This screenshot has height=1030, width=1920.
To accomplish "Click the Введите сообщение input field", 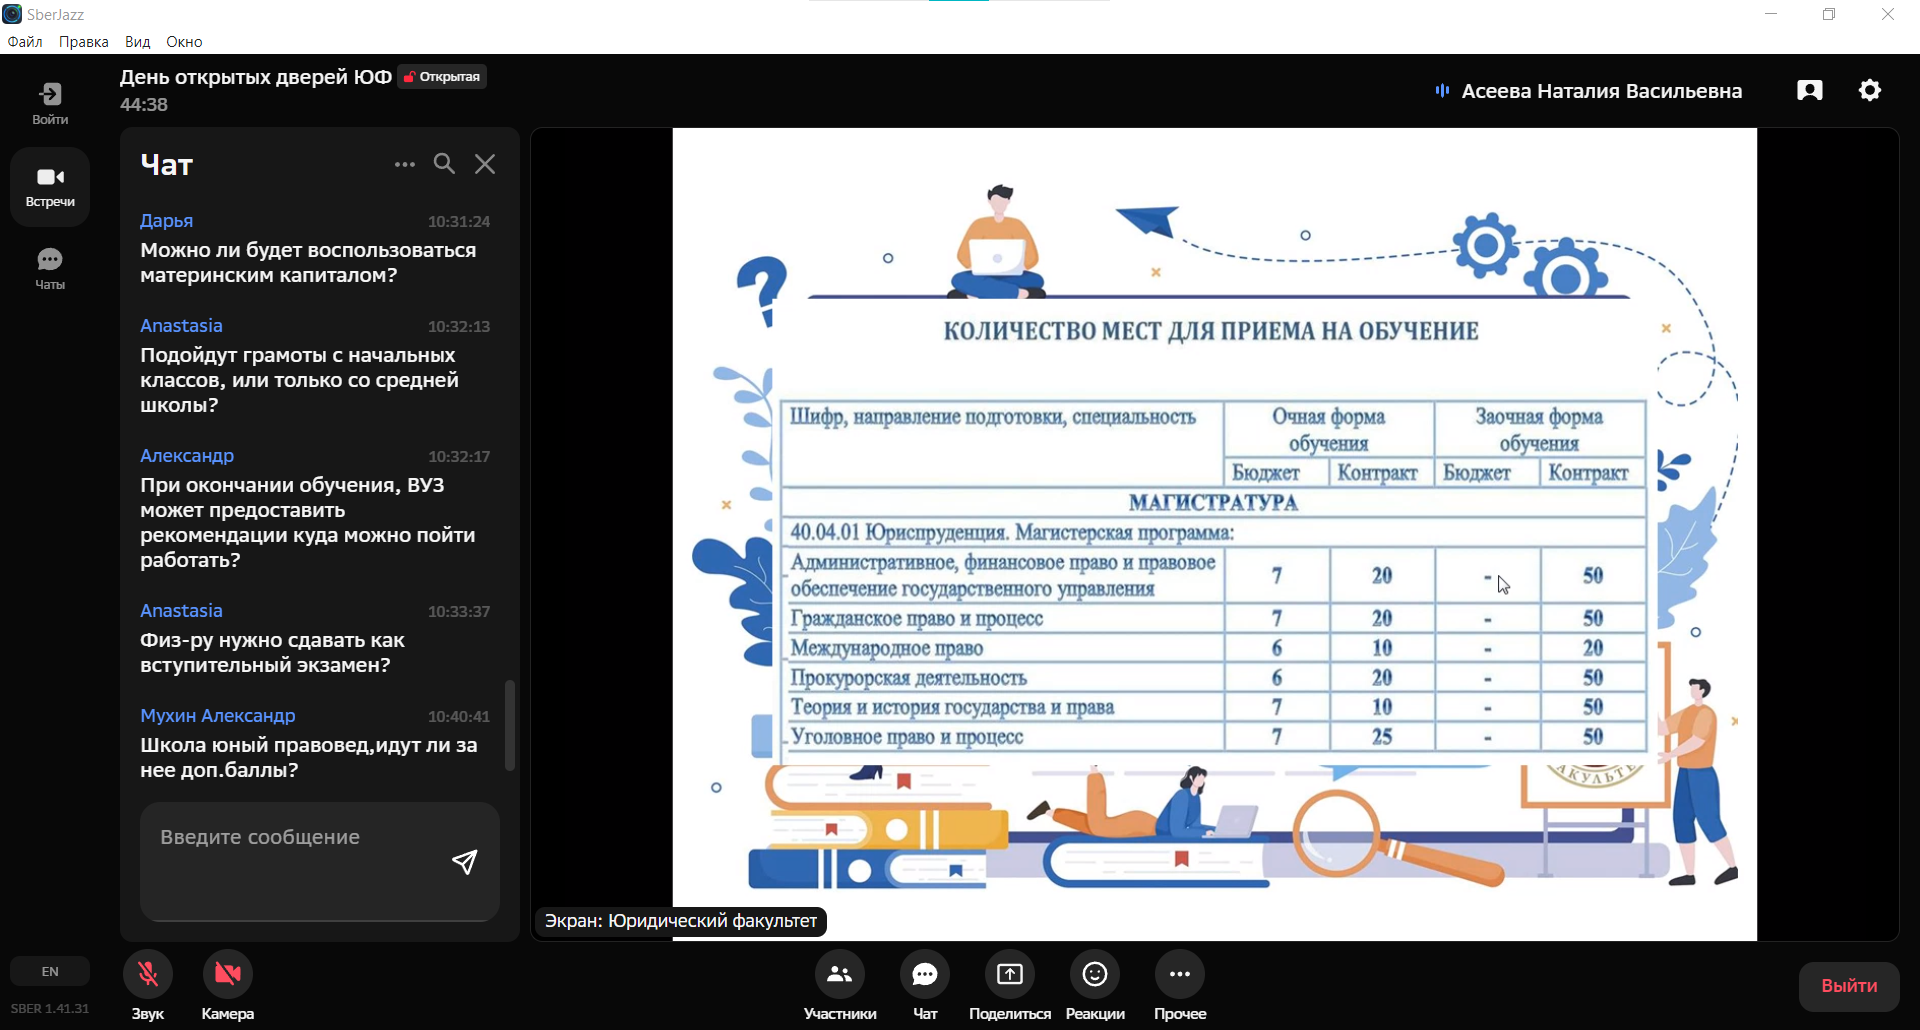I will [320, 861].
